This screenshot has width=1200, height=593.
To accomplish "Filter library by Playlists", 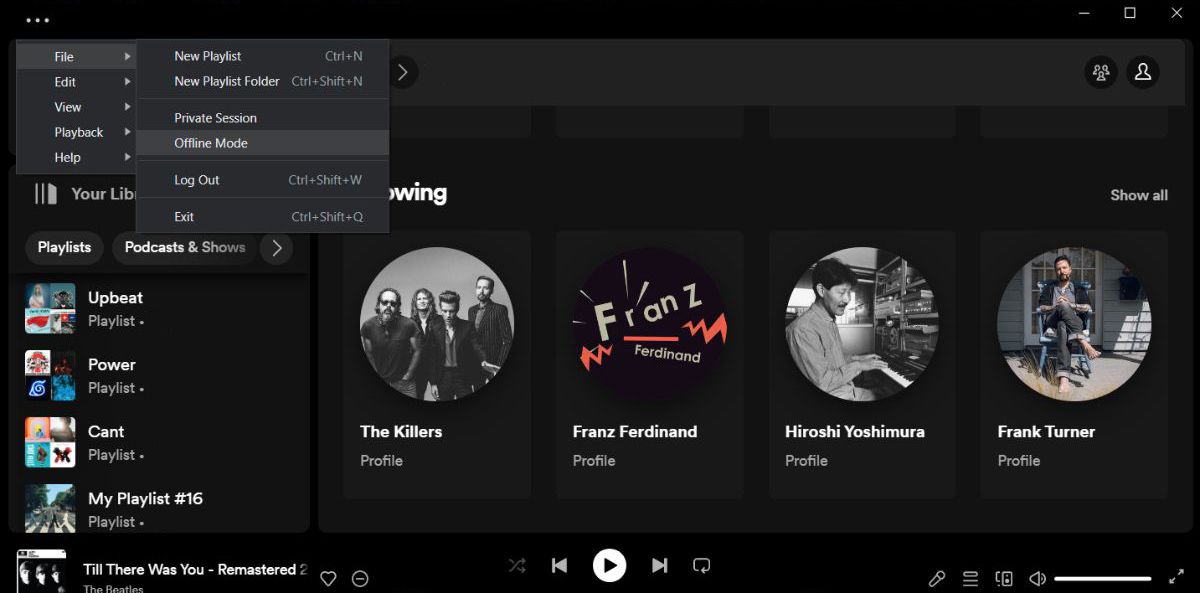I will click(64, 248).
